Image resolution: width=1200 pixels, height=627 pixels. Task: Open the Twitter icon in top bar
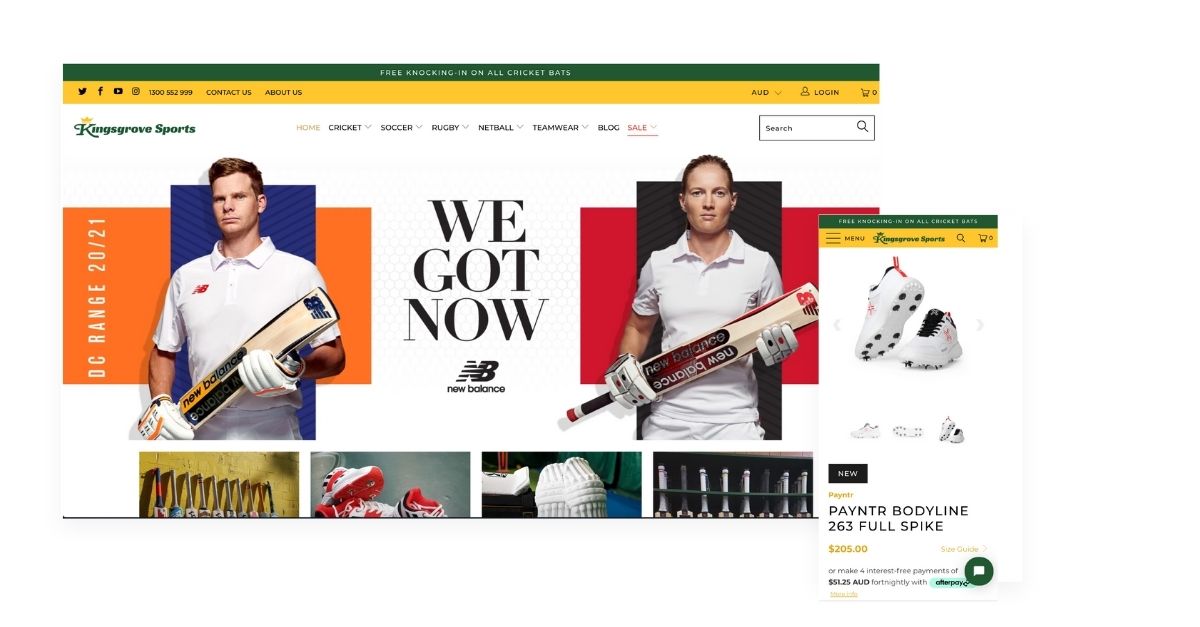(x=82, y=92)
